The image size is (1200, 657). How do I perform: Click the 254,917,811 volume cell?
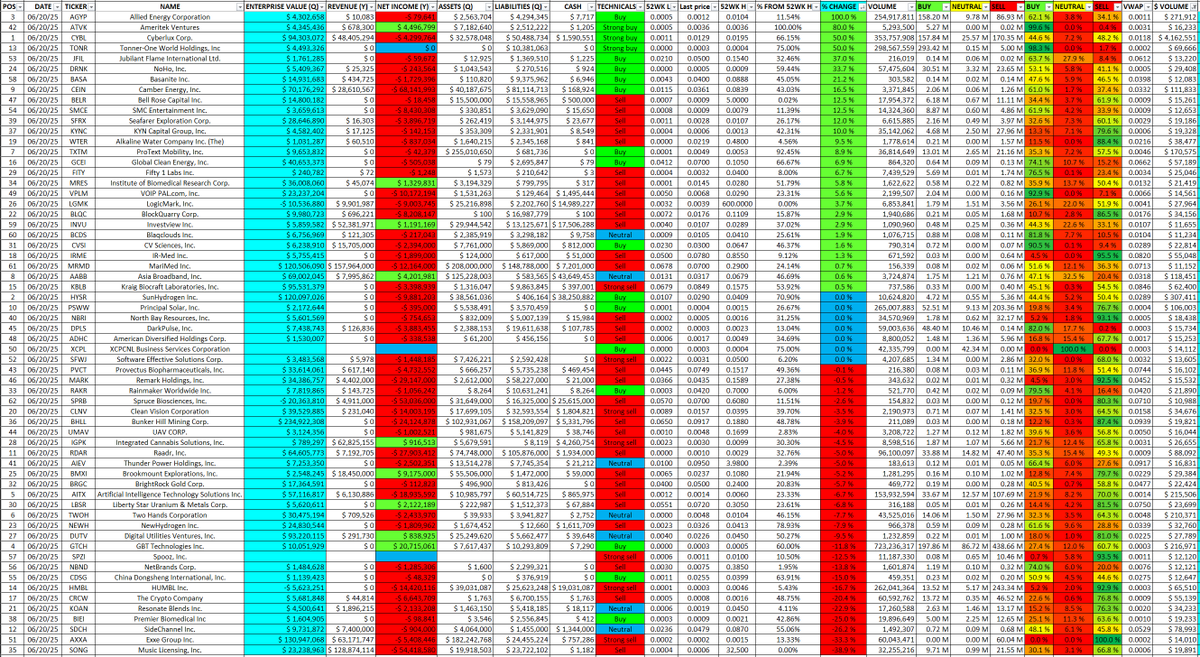tap(891, 18)
